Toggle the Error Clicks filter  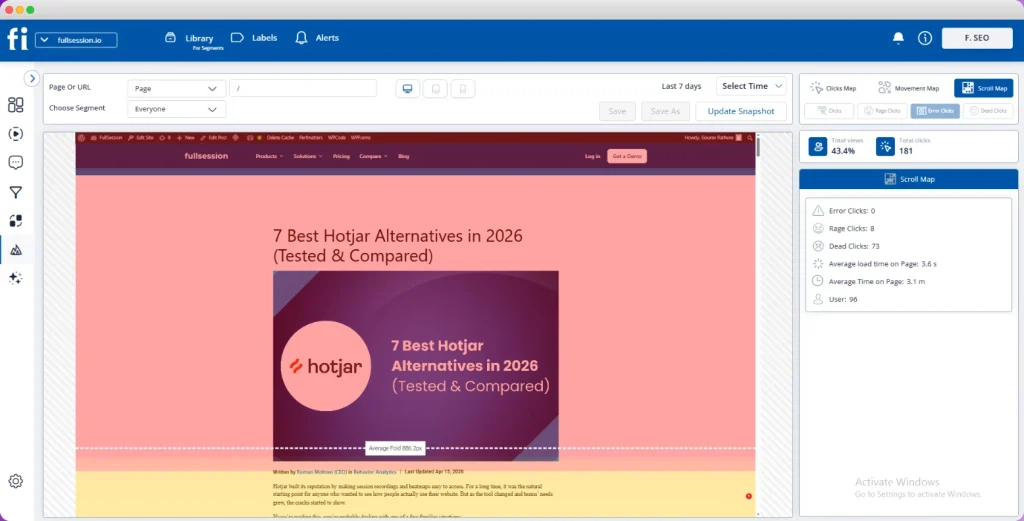tap(935, 111)
